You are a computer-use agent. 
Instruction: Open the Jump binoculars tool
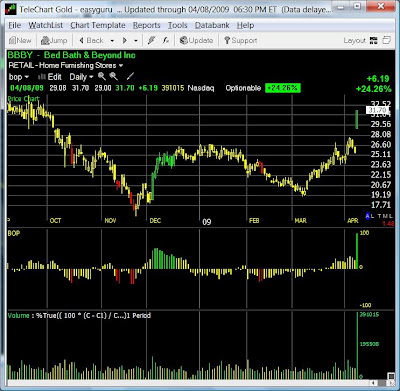[54, 41]
